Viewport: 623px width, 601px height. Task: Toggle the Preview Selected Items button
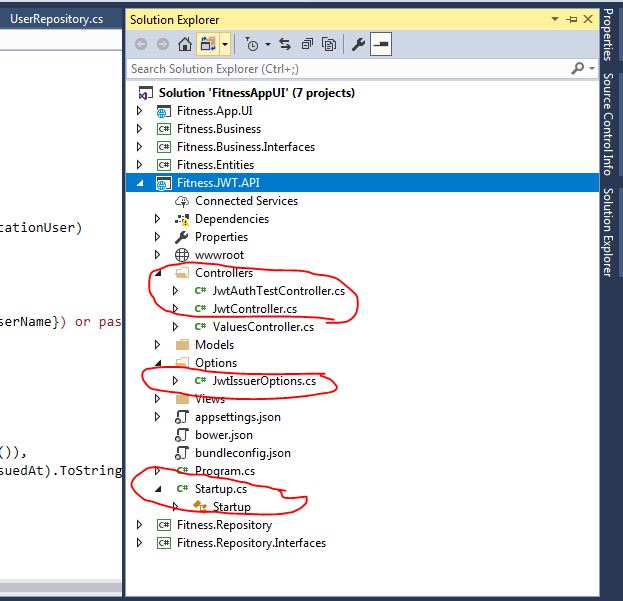pos(381,44)
